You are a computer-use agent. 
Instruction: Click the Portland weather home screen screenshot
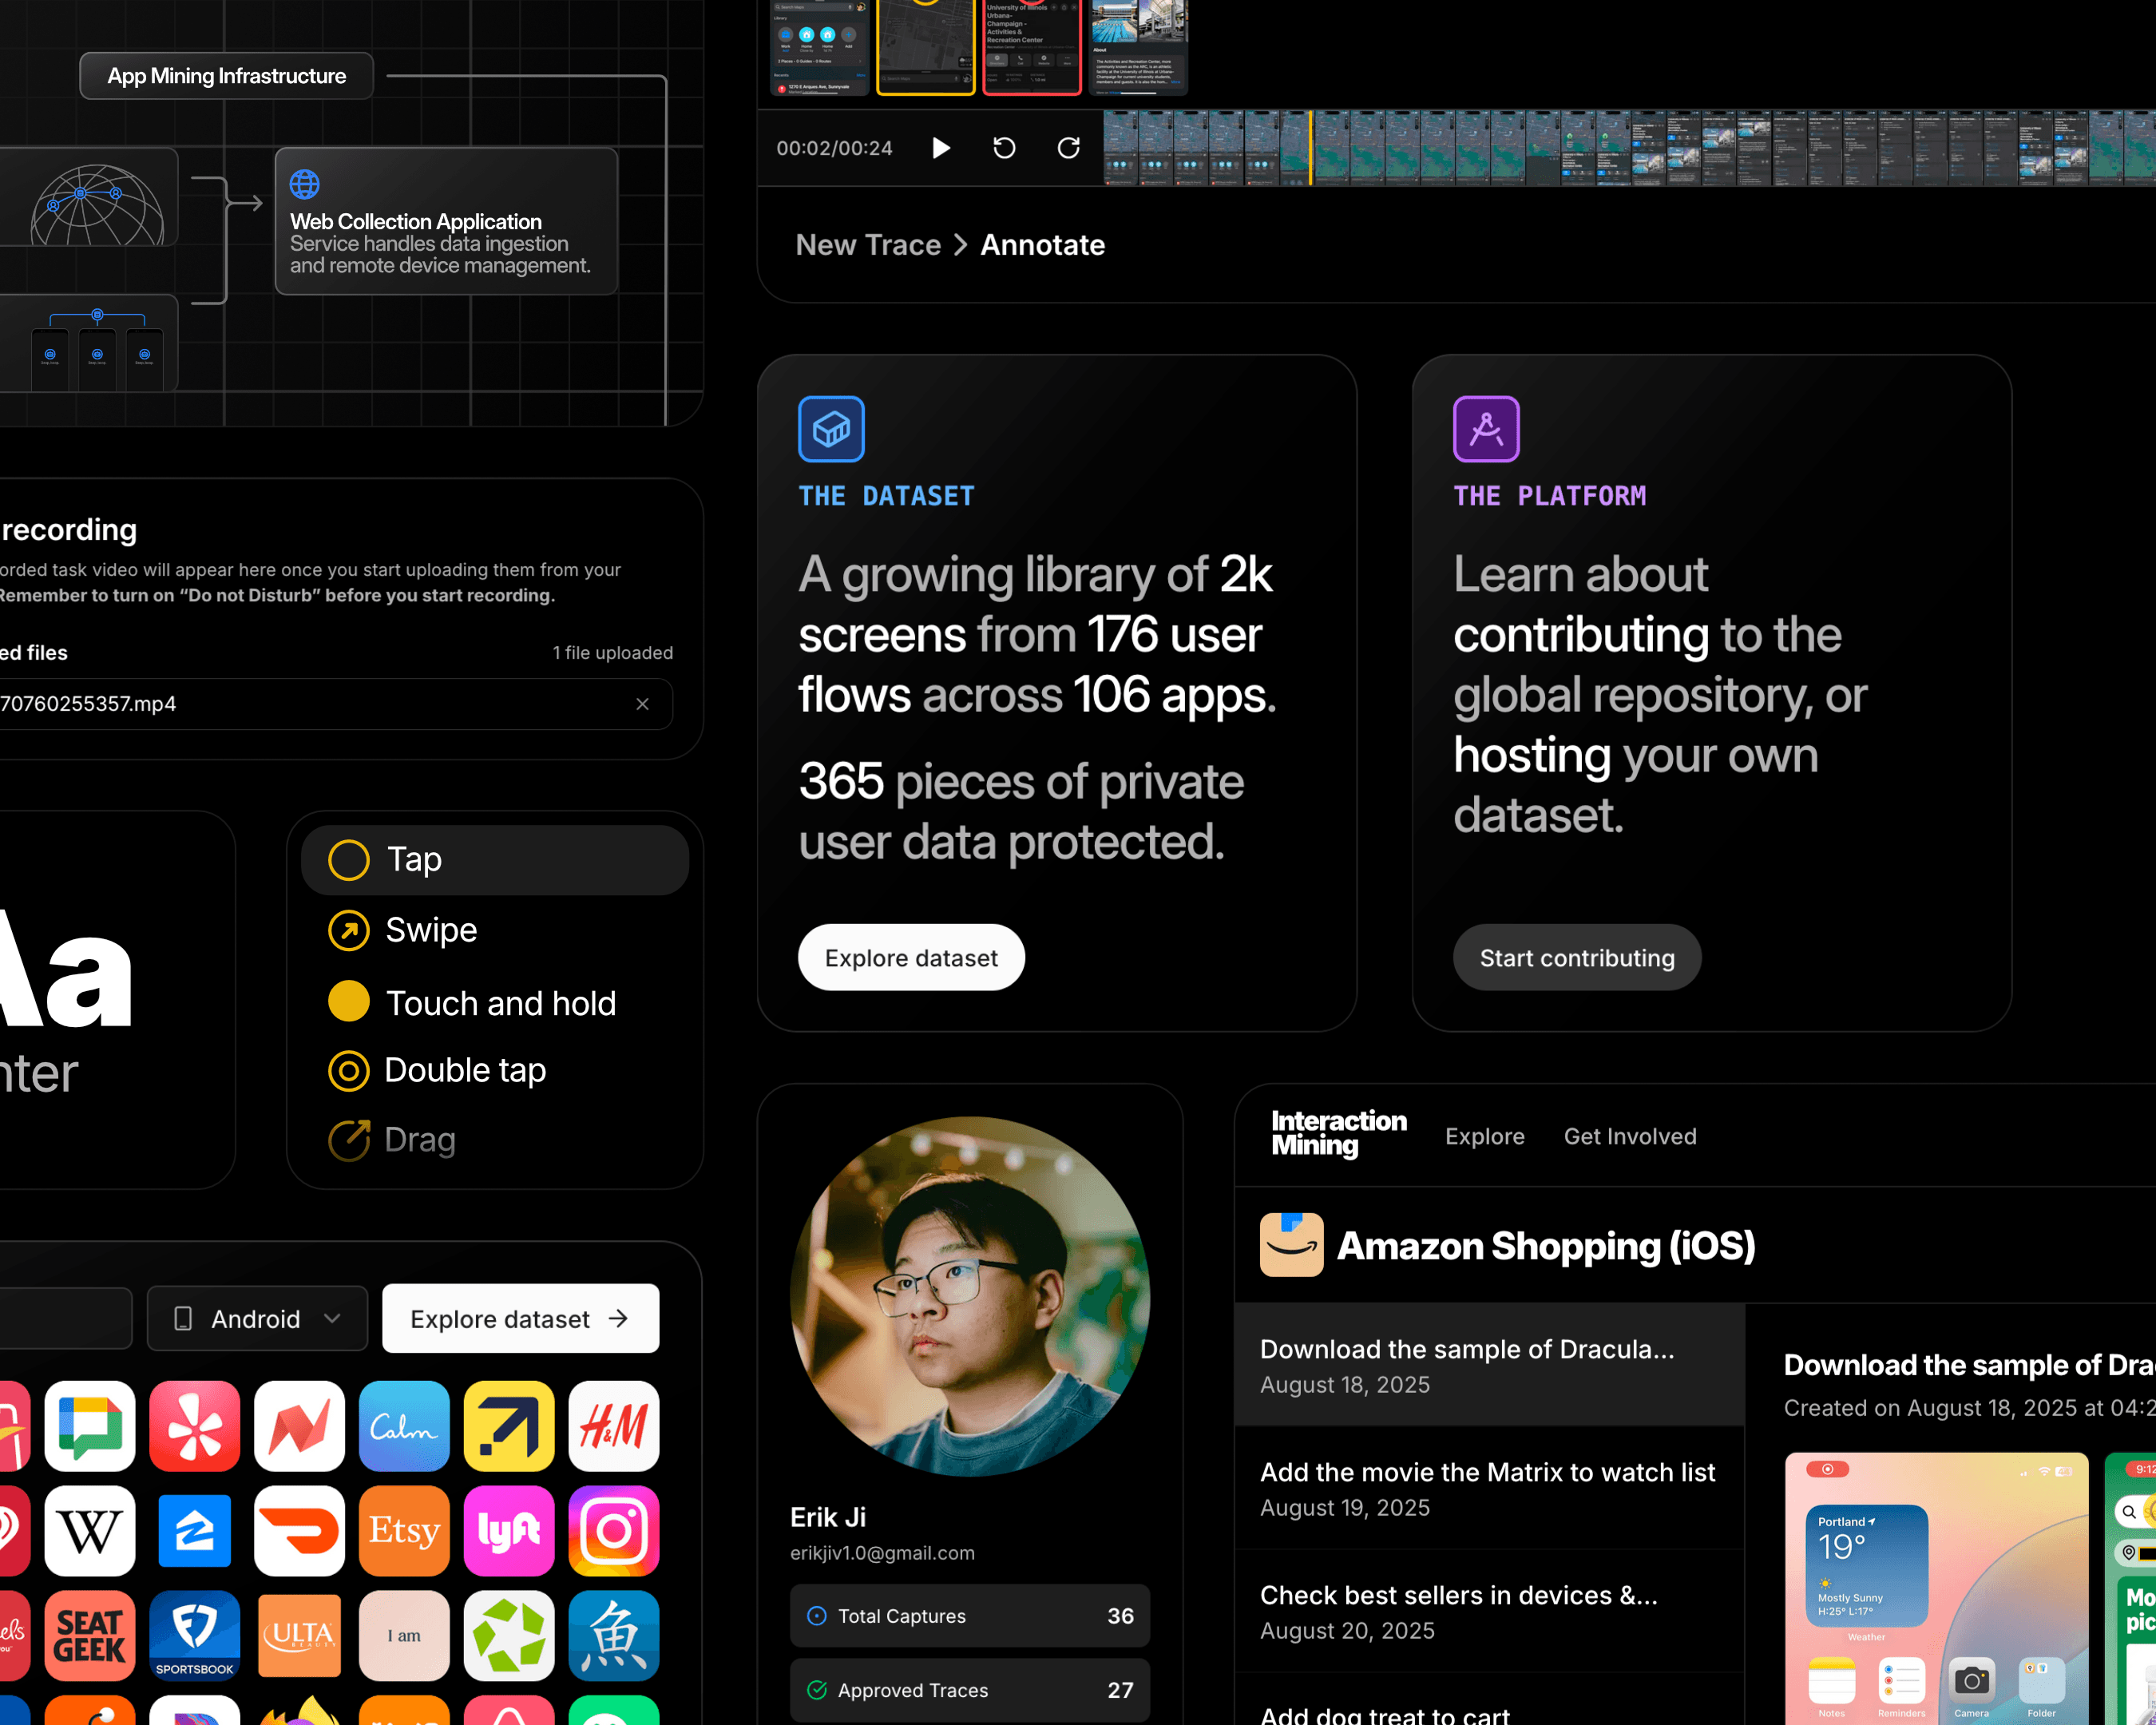click(x=1936, y=1588)
